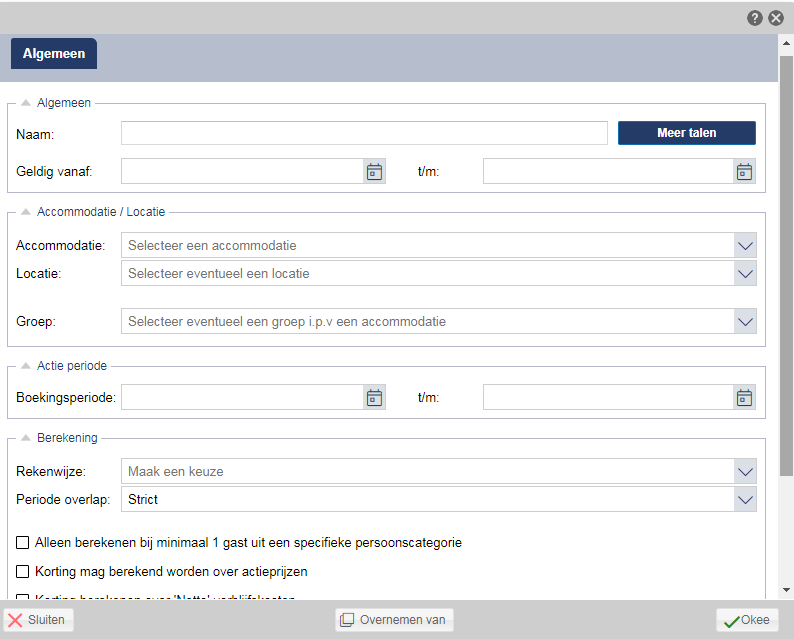Viewport: 794px width, 639px height.
Task: Confirm with the Okee button
Action: click(x=747, y=620)
